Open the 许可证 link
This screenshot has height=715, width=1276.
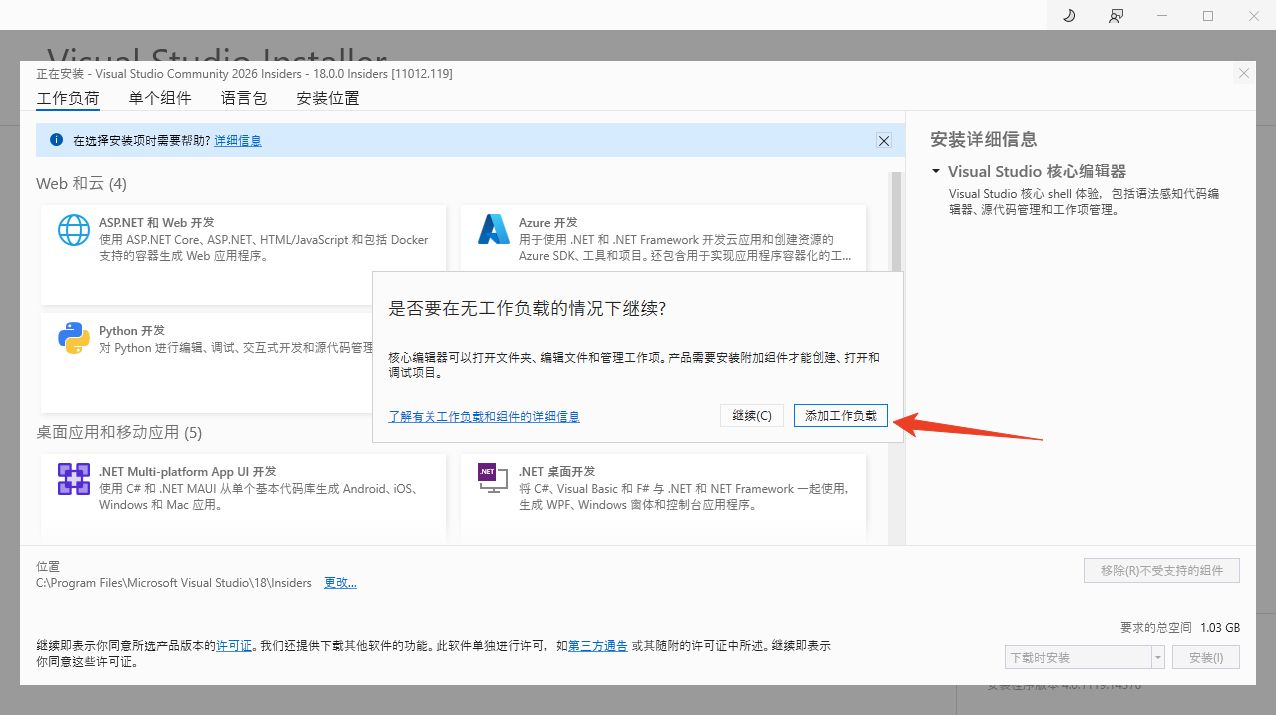pyautogui.click(x=234, y=646)
